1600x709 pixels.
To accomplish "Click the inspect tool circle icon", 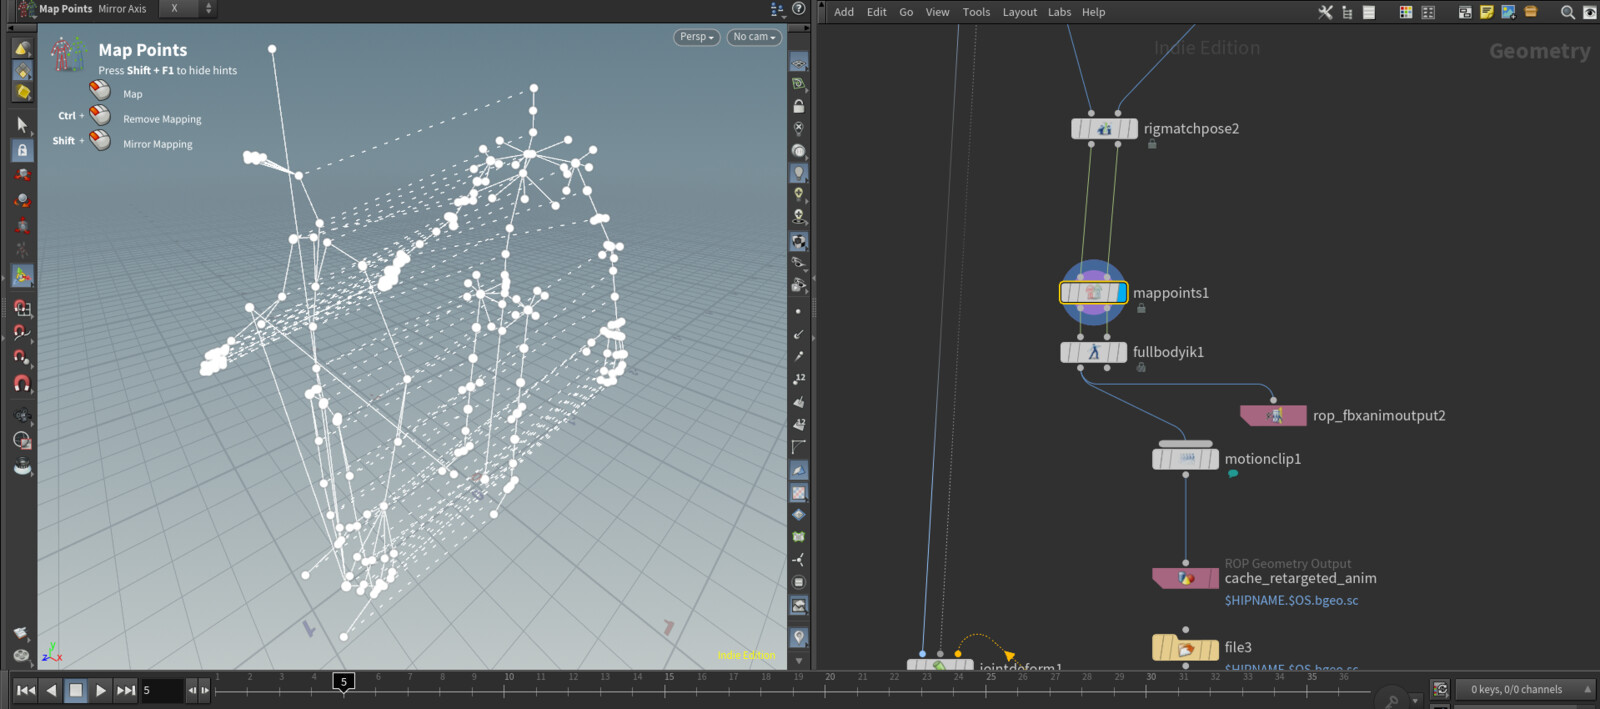I will (x=22, y=440).
